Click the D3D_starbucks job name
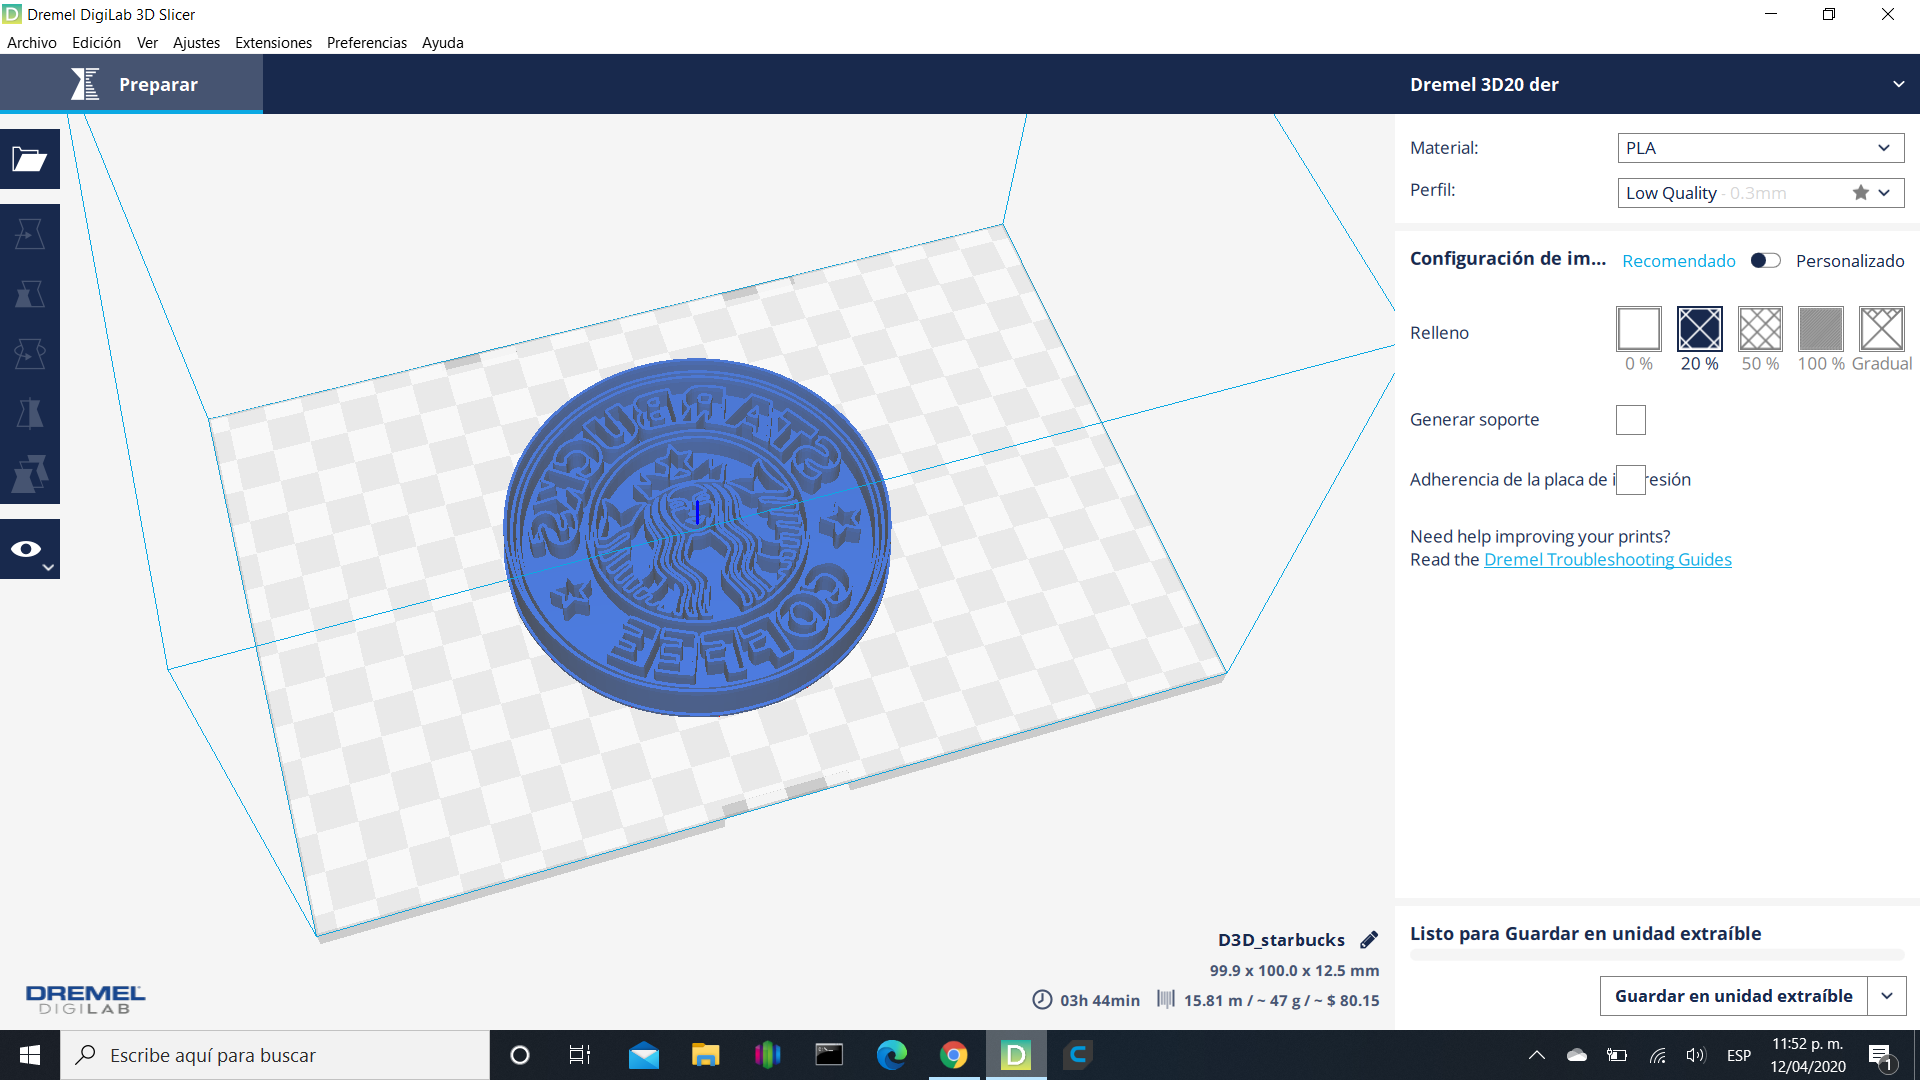Image resolution: width=1920 pixels, height=1080 pixels. click(x=1281, y=940)
